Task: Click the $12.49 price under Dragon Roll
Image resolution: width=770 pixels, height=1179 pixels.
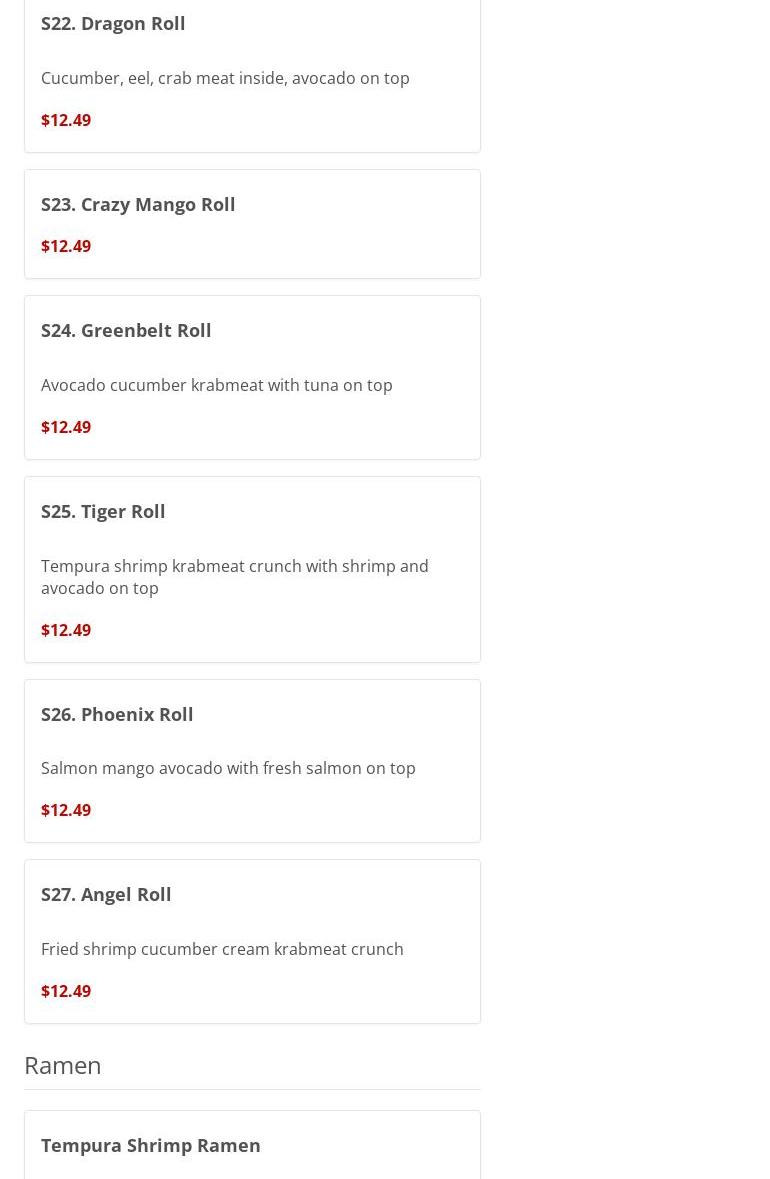Action: click(66, 120)
